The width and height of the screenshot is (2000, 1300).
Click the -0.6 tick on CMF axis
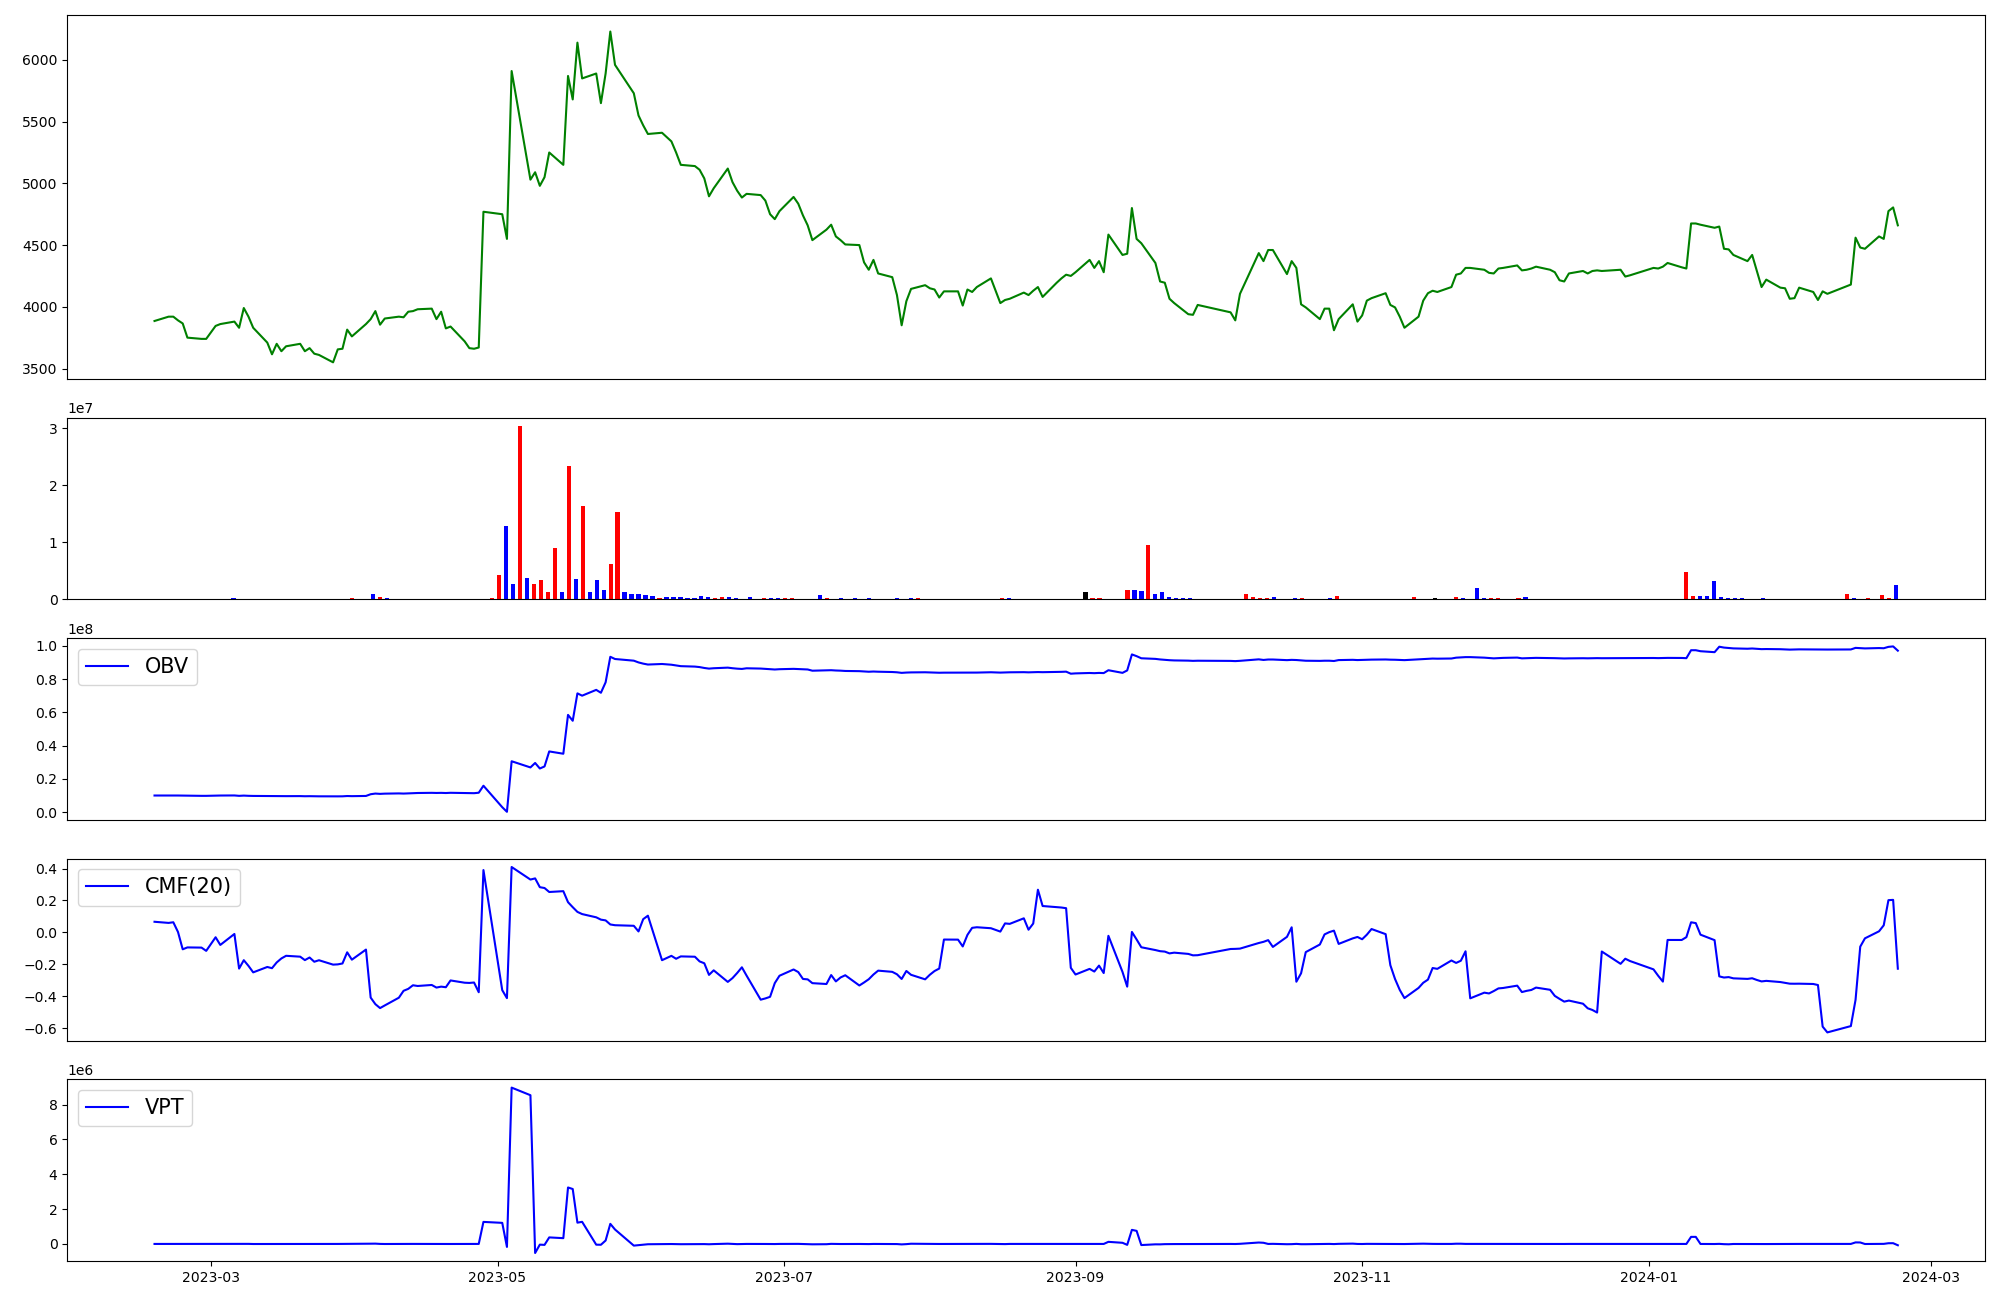click(x=38, y=1029)
